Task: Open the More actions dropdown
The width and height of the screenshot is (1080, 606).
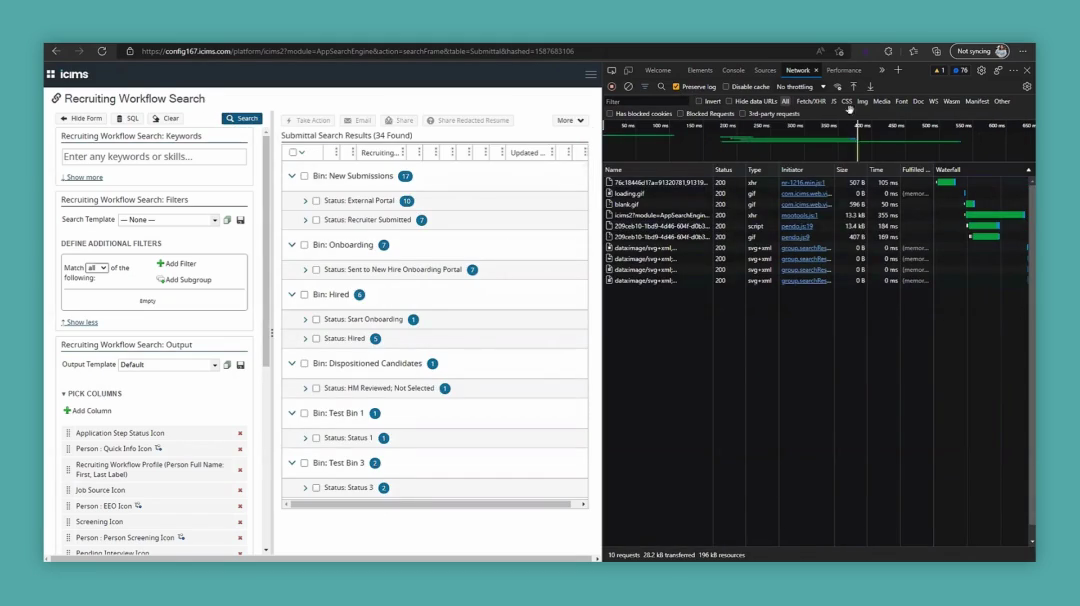Action: [x=570, y=121]
